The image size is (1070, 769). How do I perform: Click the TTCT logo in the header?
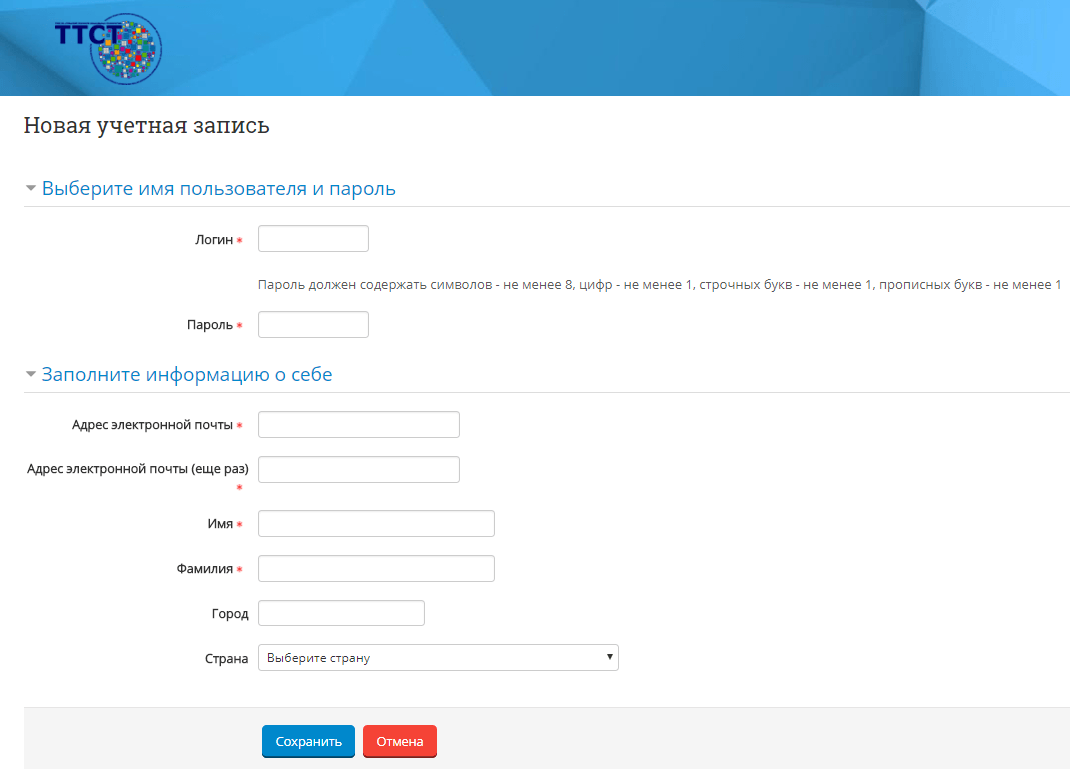(108, 45)
